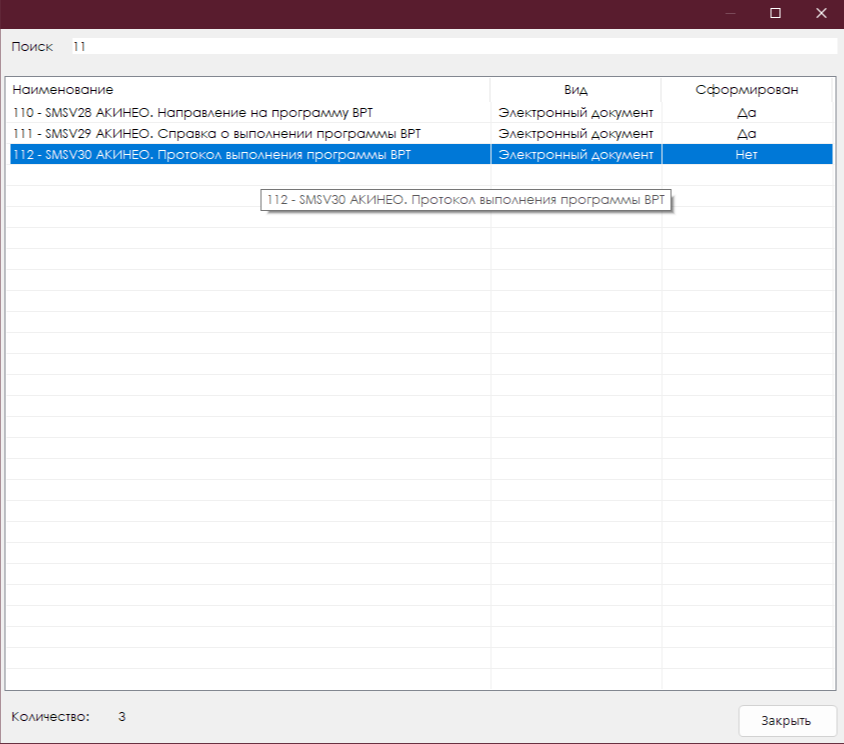
Task: Sort by the Вид column header
Action: point(575,90)
